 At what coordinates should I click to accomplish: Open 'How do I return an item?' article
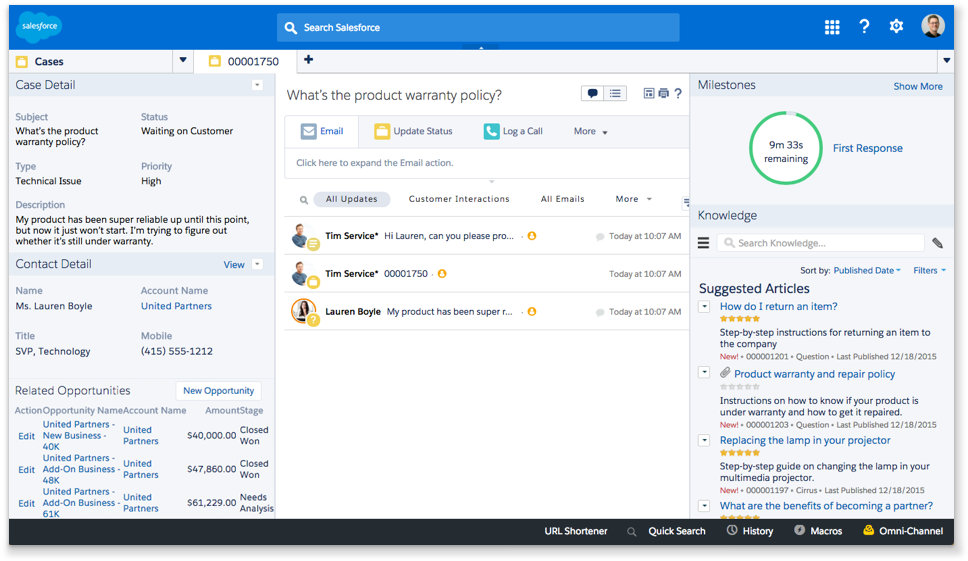778,306
